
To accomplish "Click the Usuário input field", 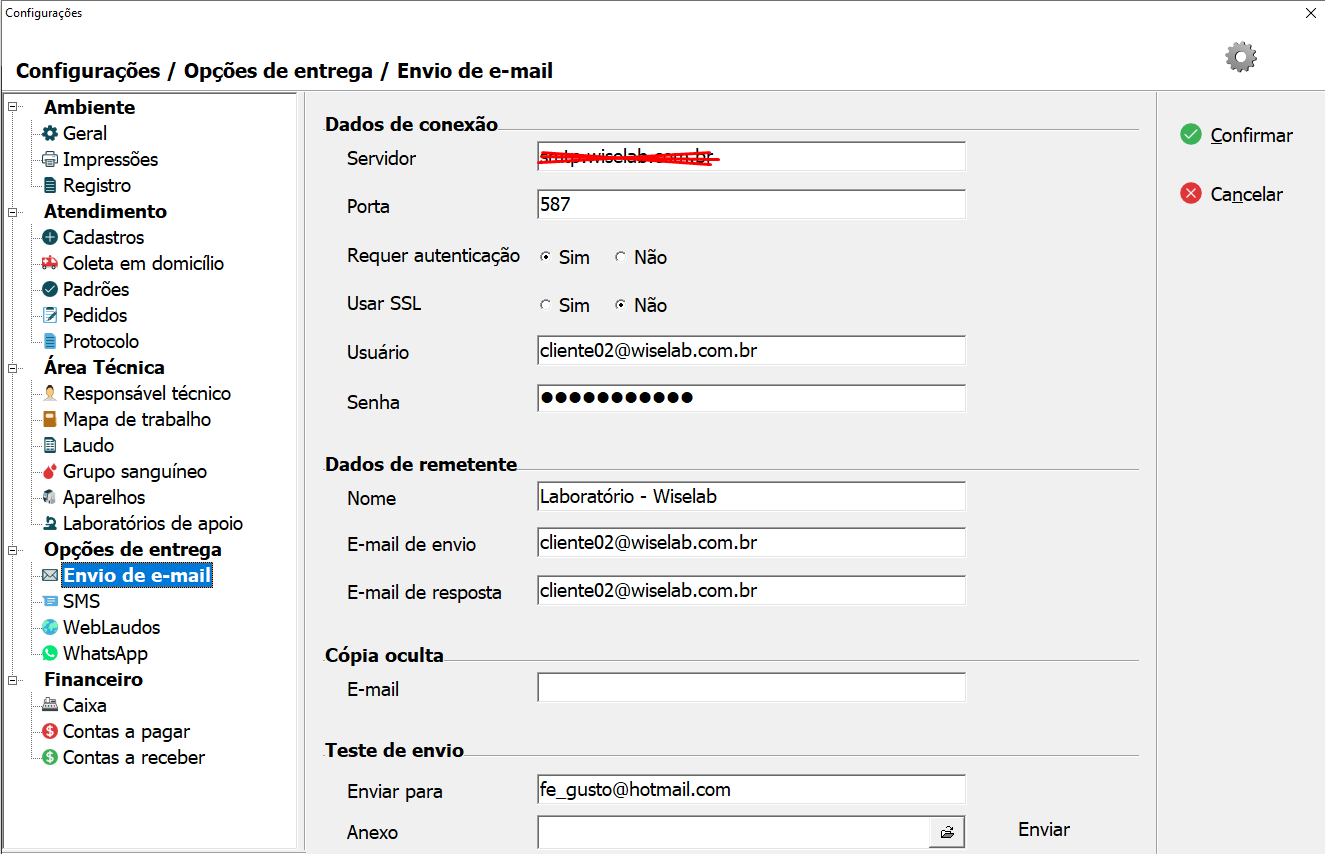I will point(752,350).
